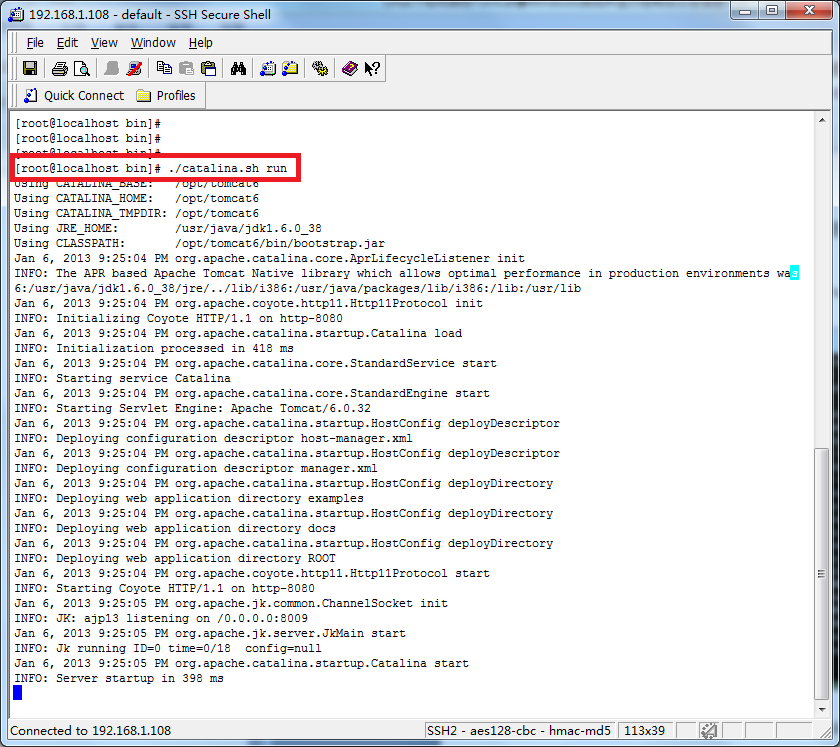Click the './catalina.sh run' command text
840x747 pixels.
(228, 168)
